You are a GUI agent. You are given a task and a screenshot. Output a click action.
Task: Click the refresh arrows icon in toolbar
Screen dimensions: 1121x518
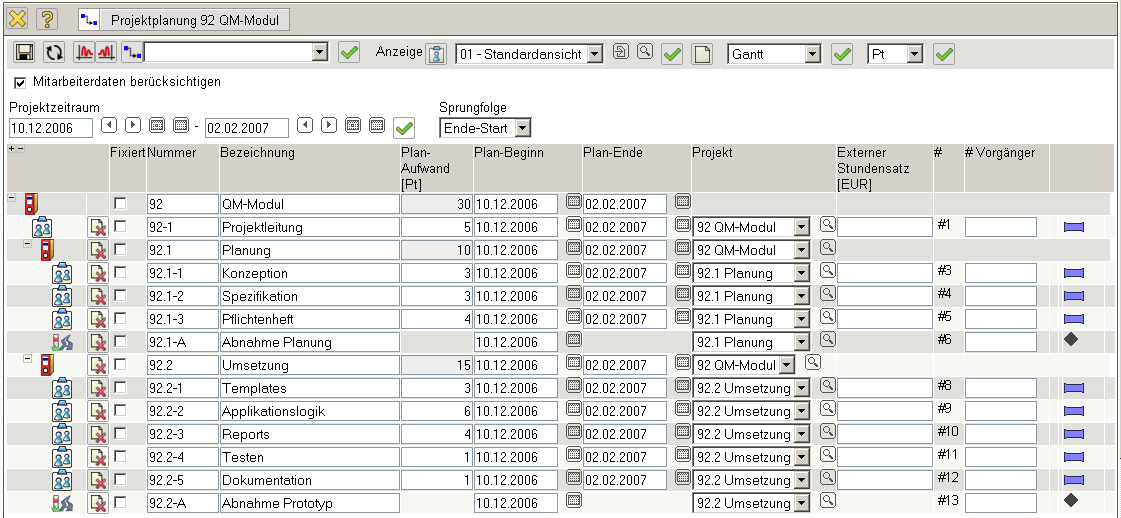click(x=54, y=53)
